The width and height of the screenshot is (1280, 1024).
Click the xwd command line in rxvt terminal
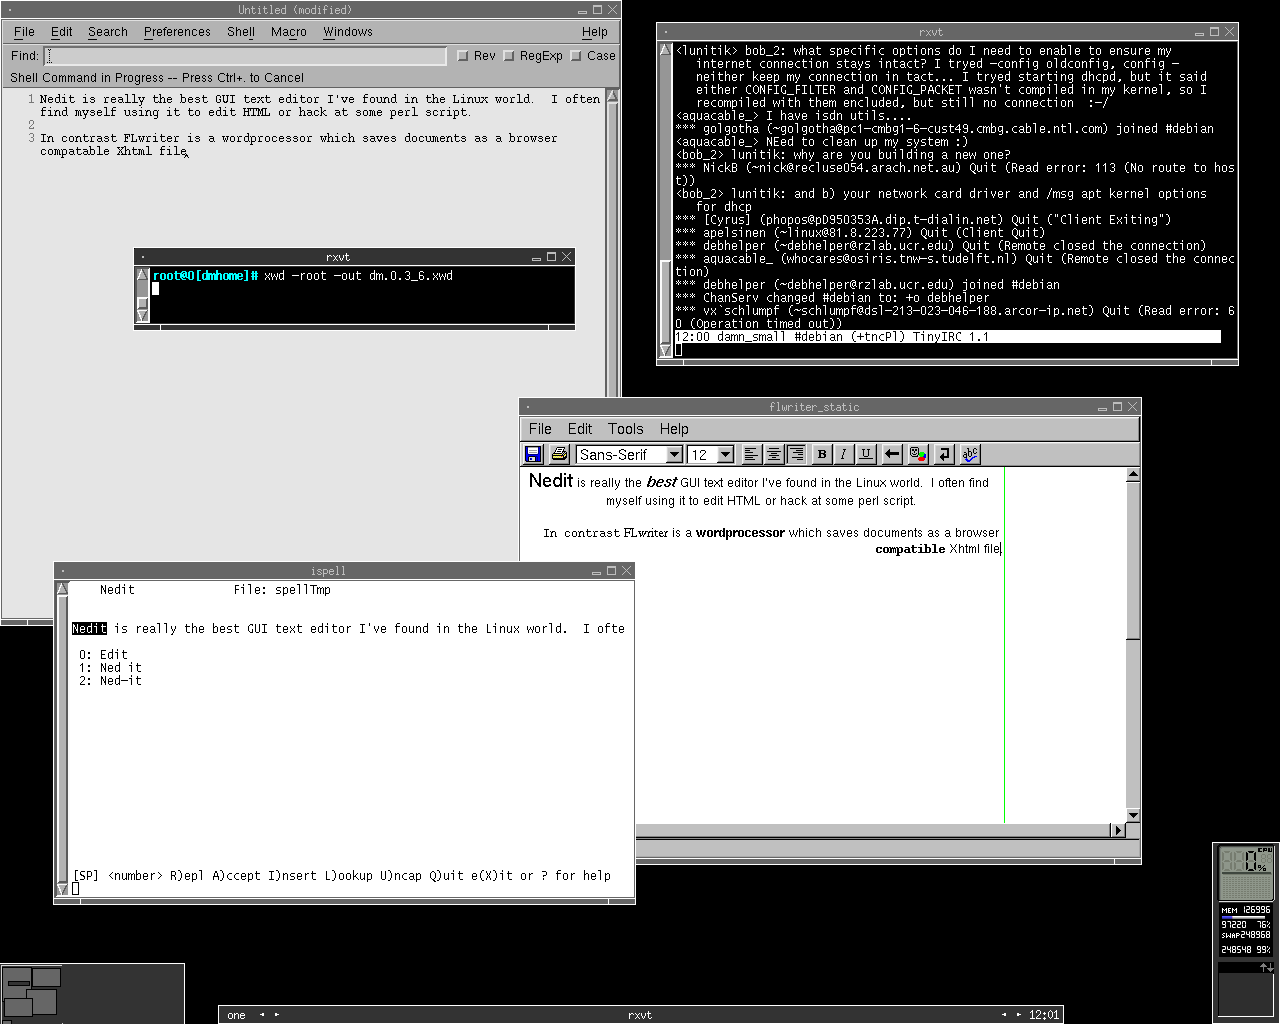303,276
